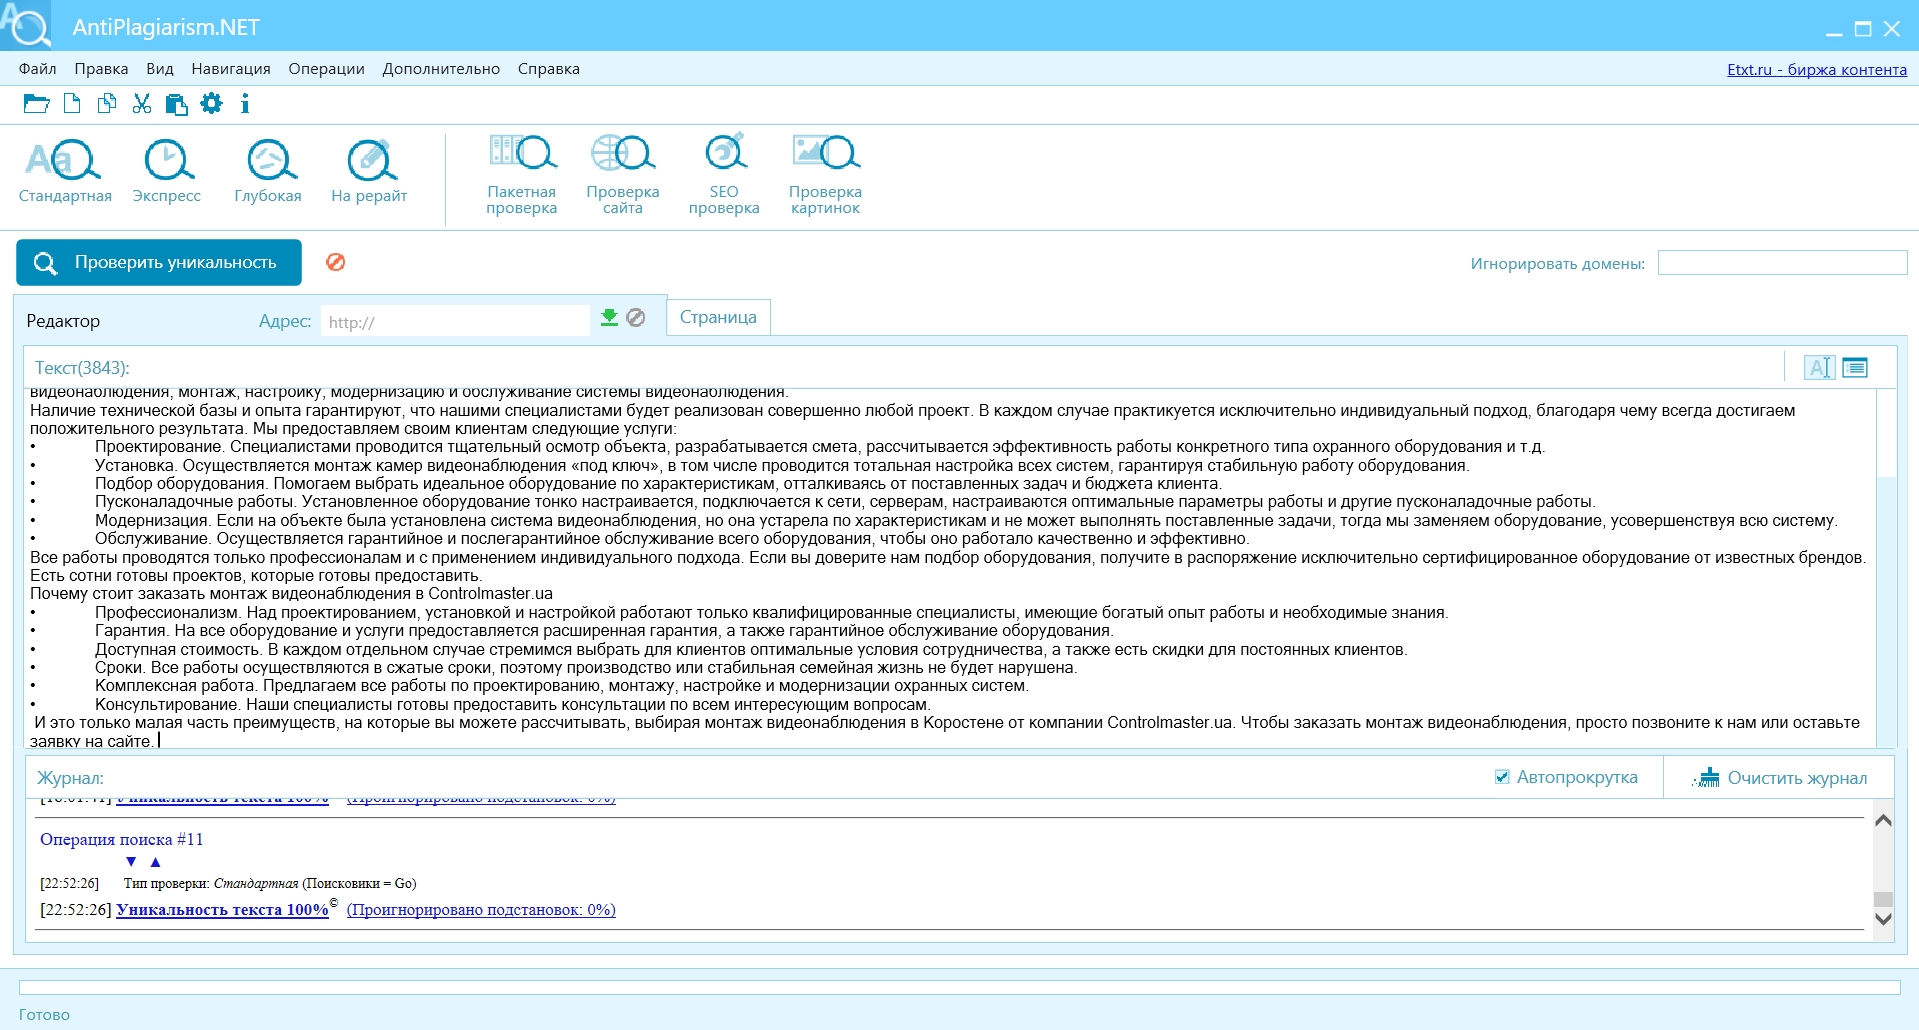Switch to list view mode icon
The image size is (1919, 1030).
click(x=1855, y=368)
